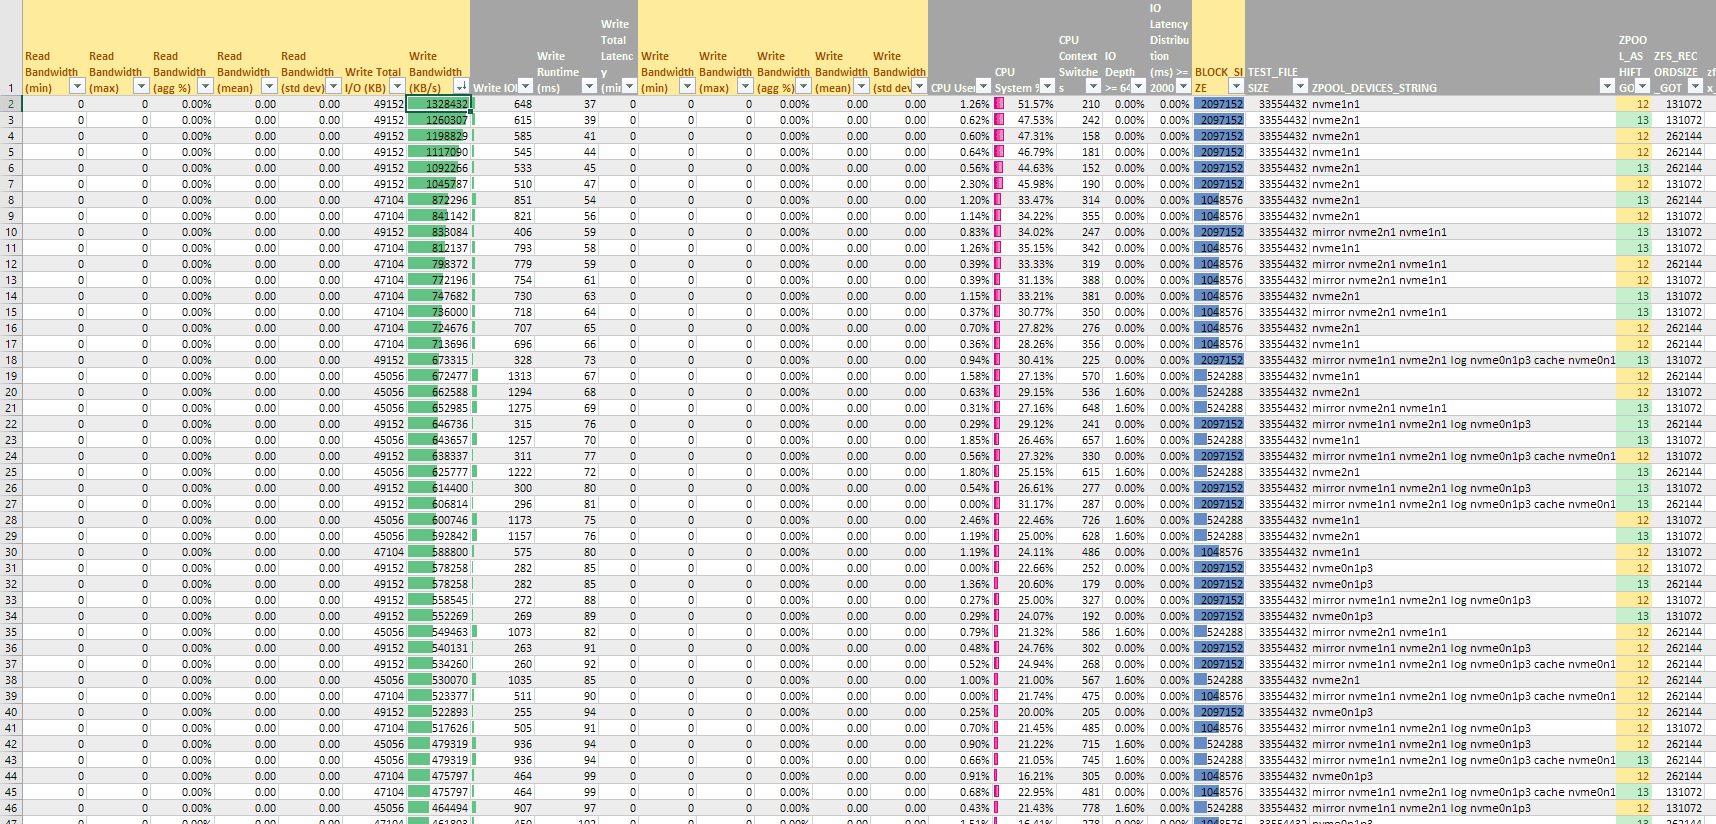Select ZFS_RECORDSIZE cell 262144 in row 4
This screenshot has width=1716, height=824.
coord(1678,136)
